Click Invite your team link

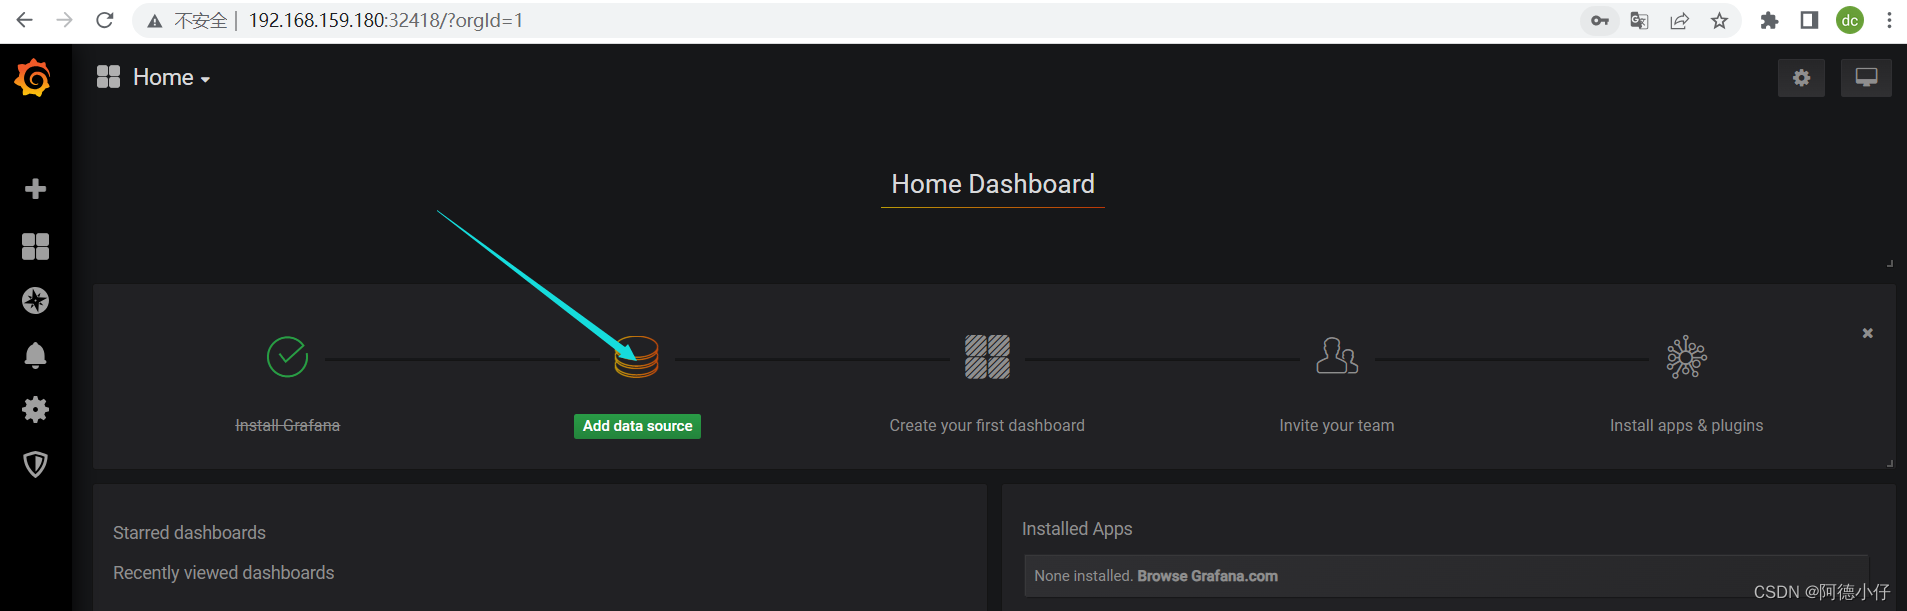(1336, 425)
